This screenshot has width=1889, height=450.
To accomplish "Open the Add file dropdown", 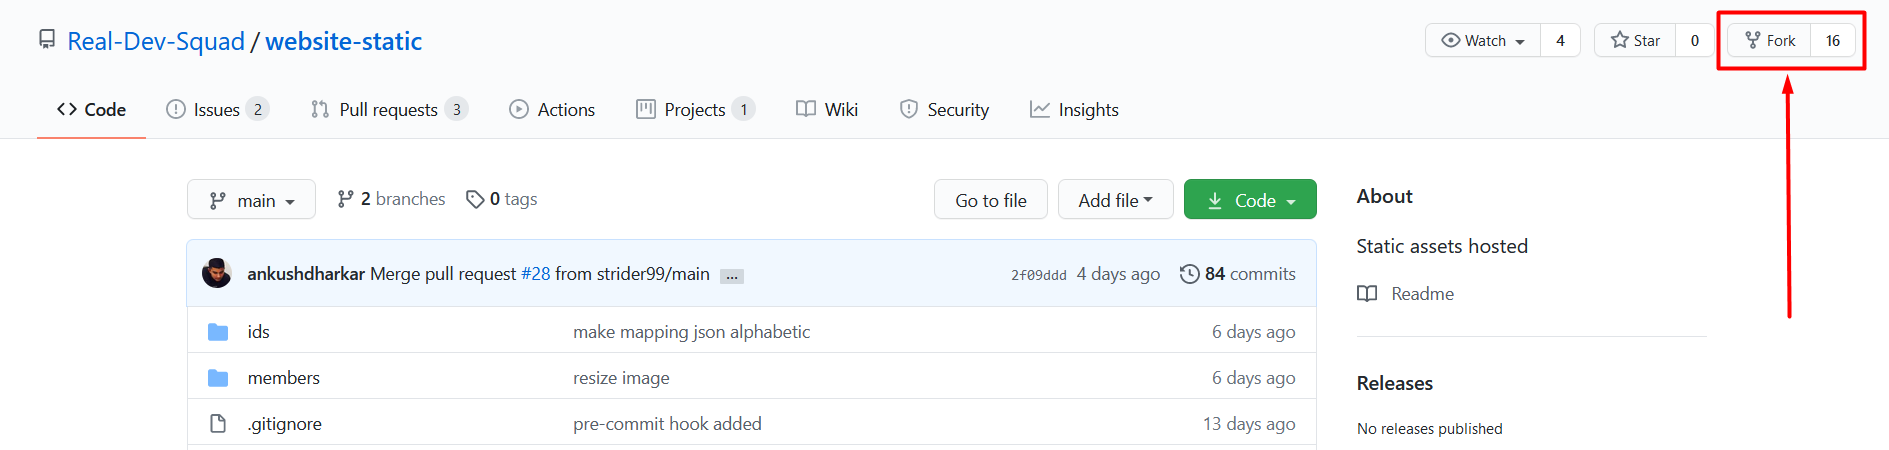I will 1115,200.
